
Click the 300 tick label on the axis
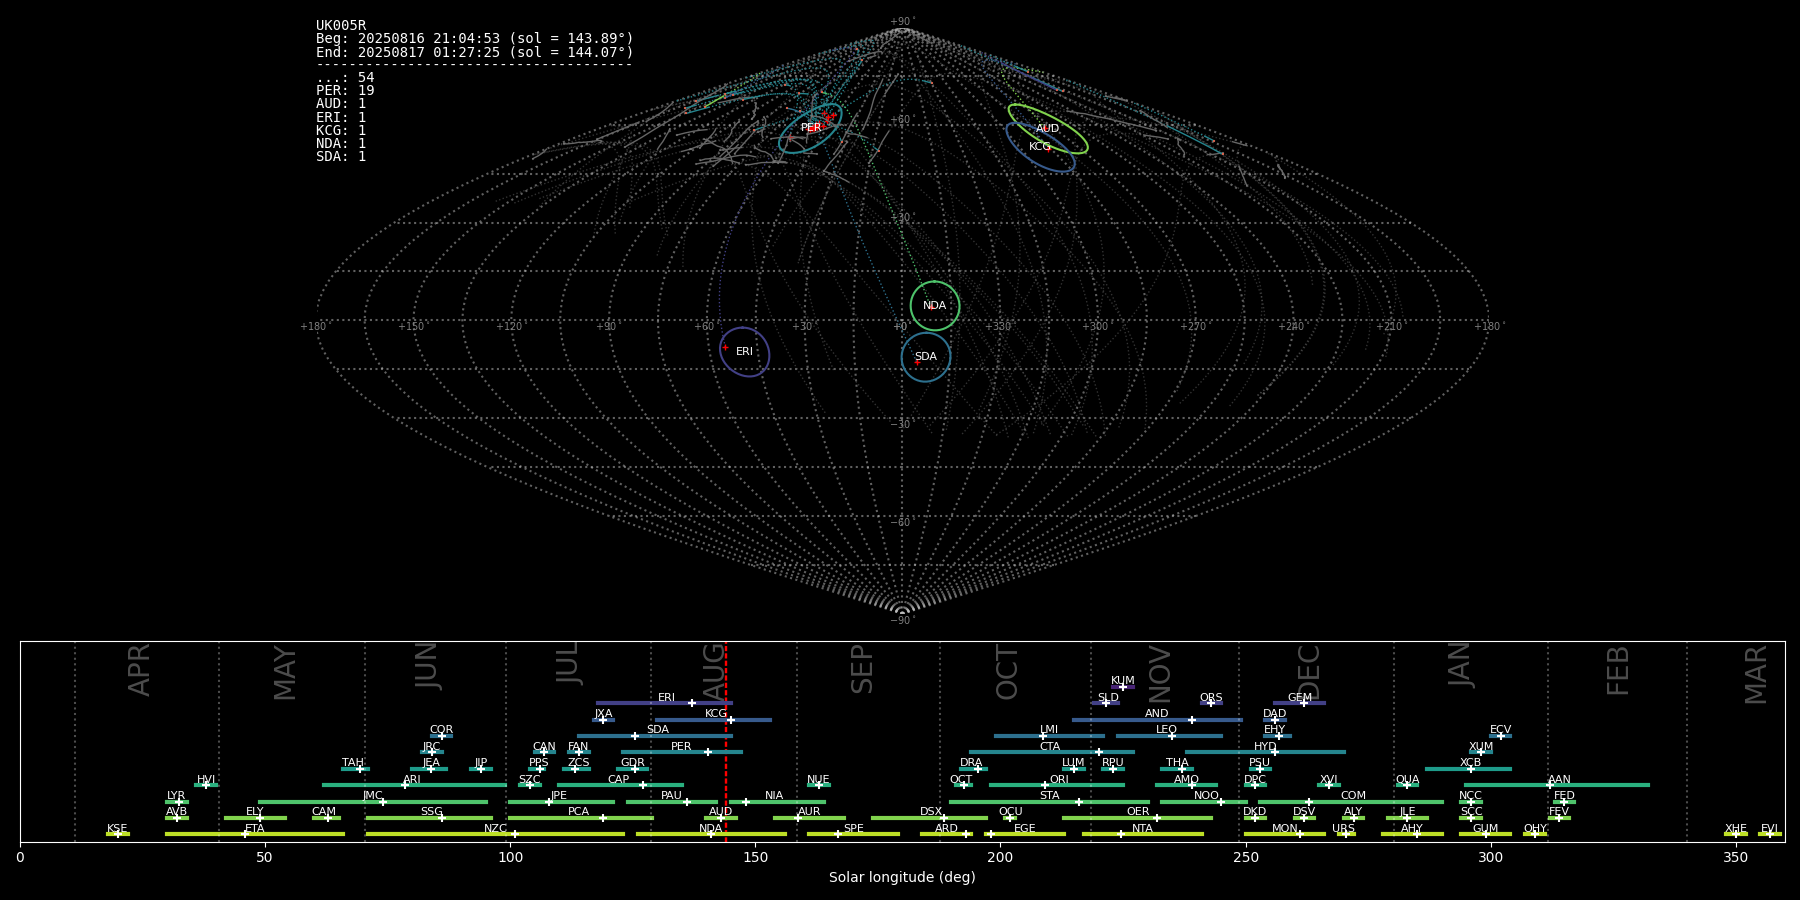pos(1490,857)
